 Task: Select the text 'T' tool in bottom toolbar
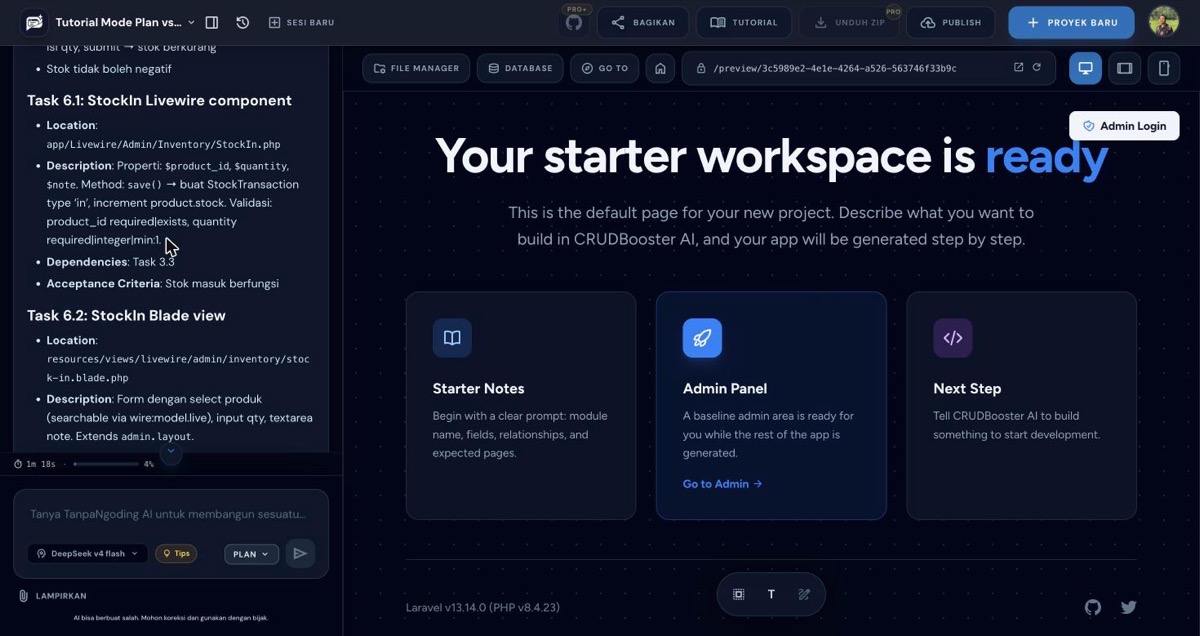(771, 594)
